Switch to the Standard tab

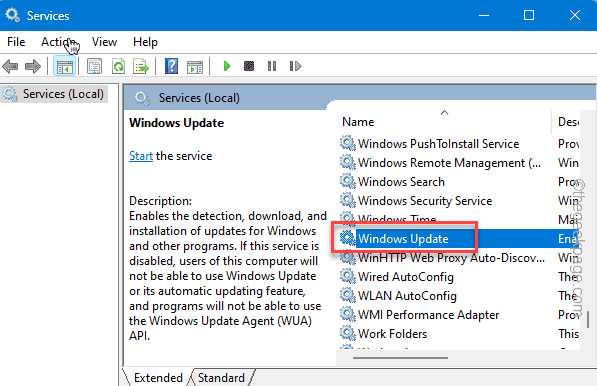pyautogui.click(x=221, y=378)
